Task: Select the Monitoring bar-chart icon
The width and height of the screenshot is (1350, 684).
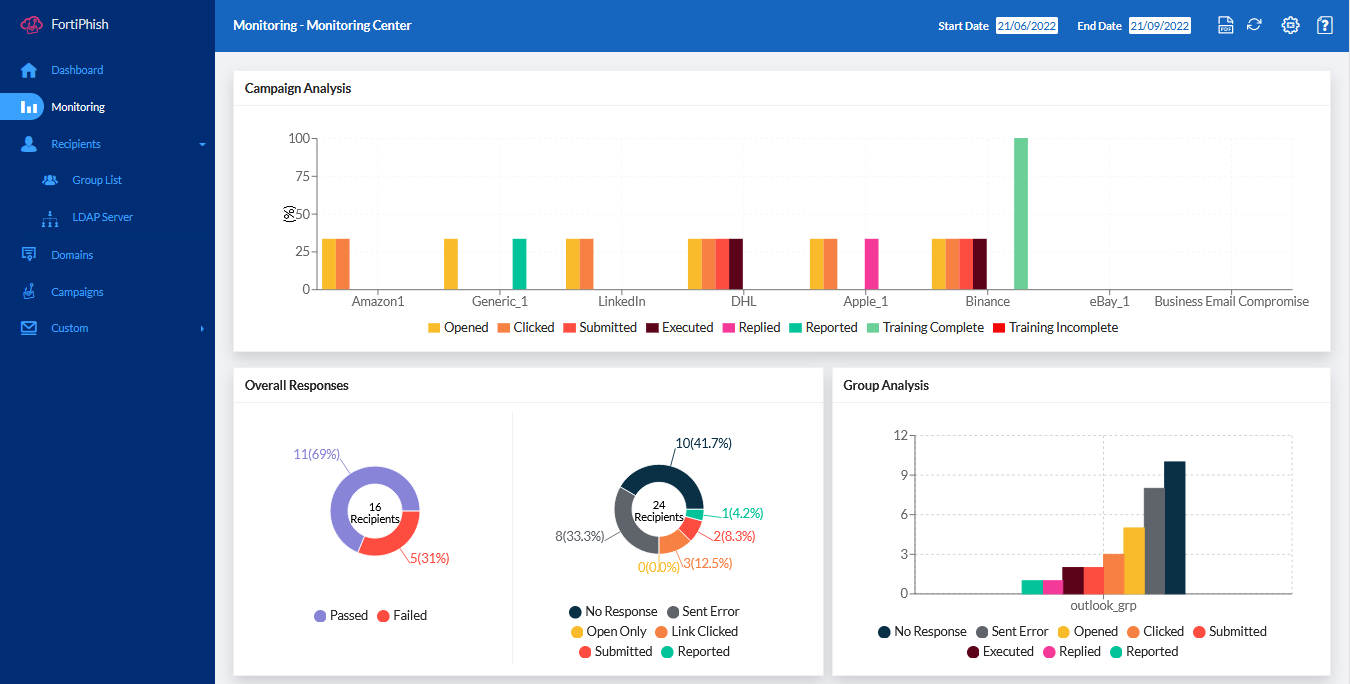Action: pyautogui.click(x=27, y=106)
